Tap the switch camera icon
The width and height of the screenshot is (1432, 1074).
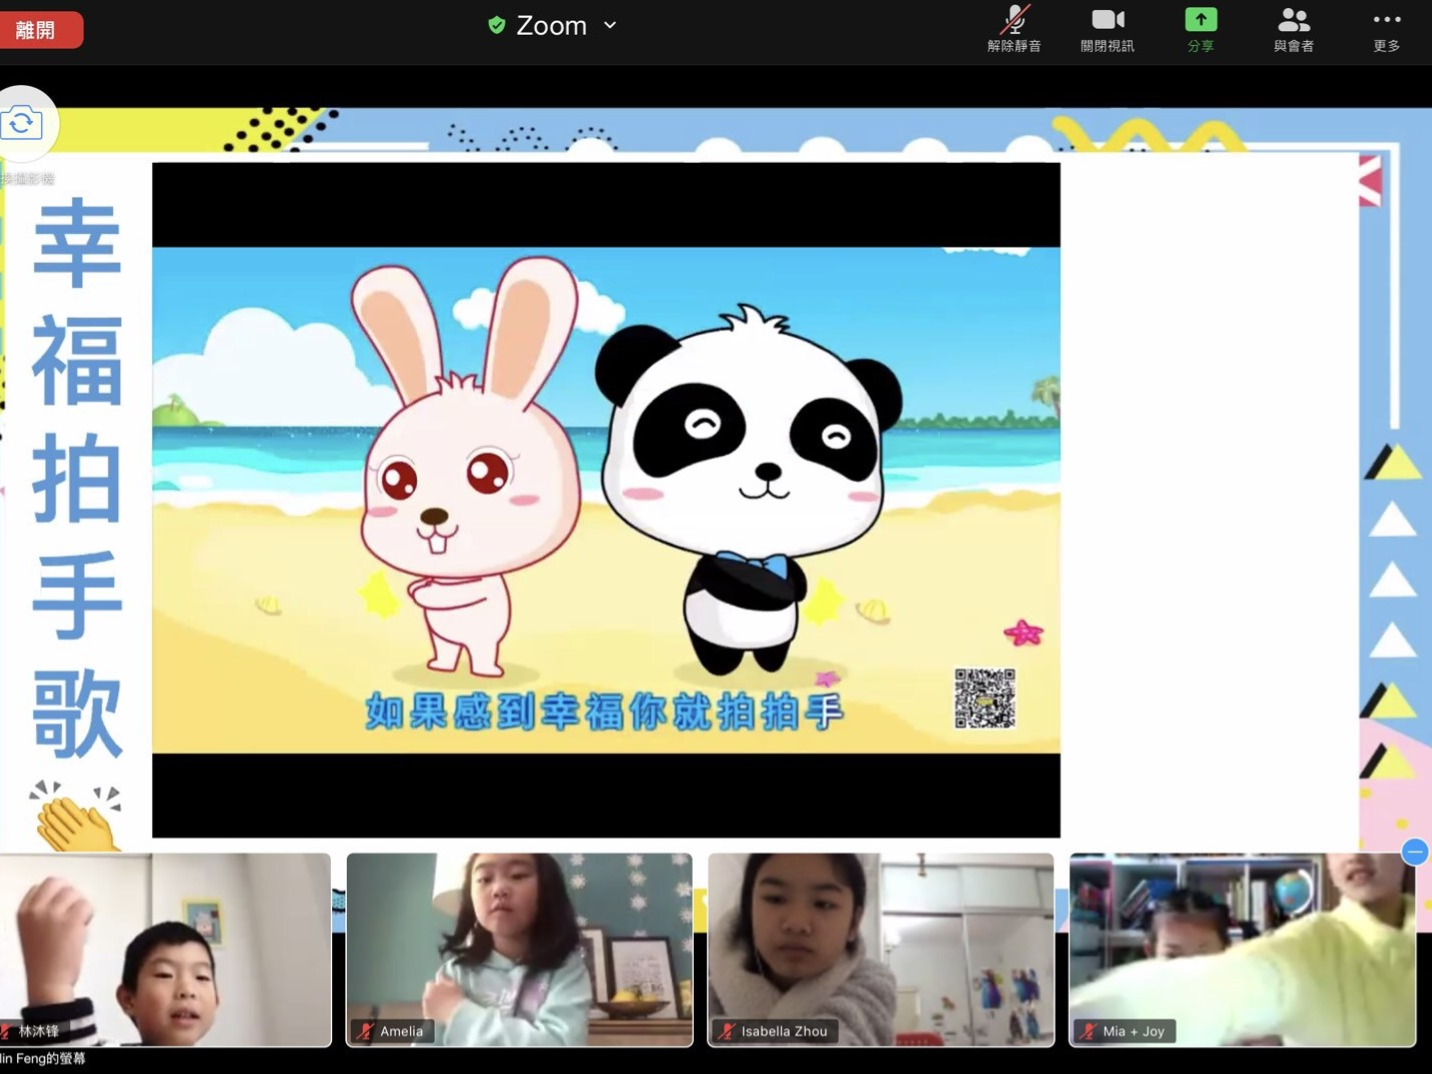tap(22, 124)
